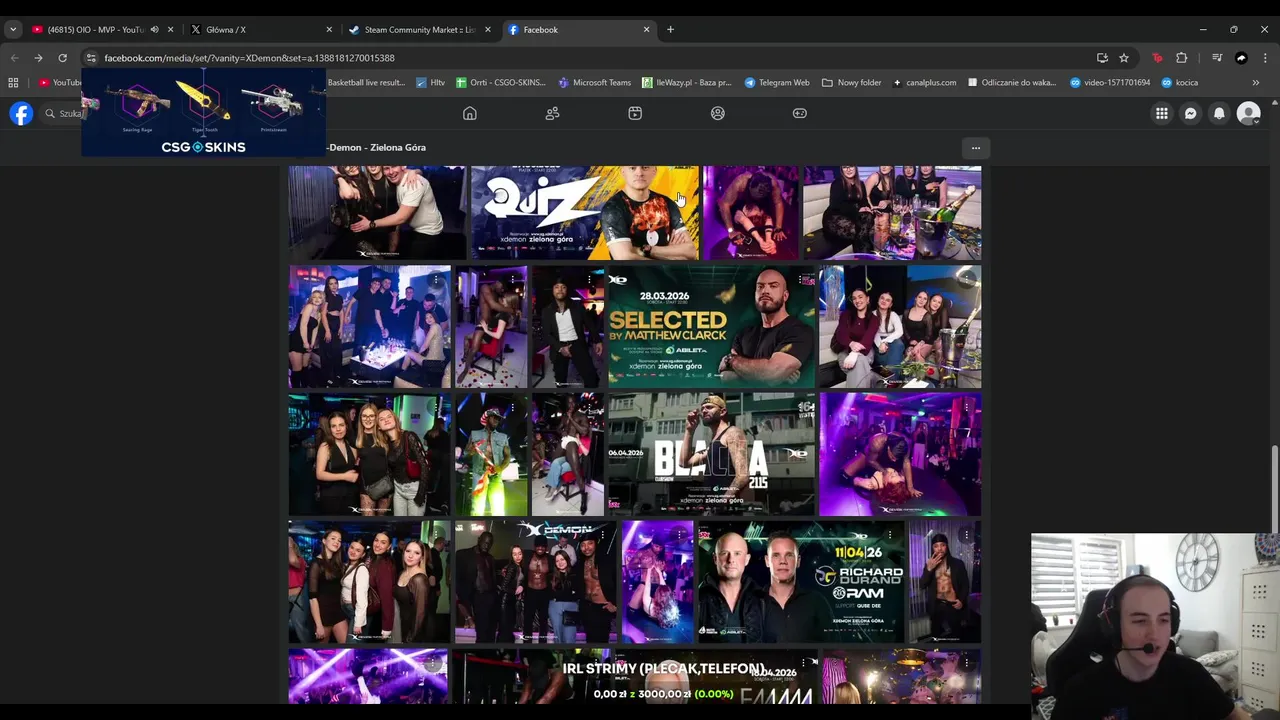Close the Główna / X tab

click(329, 30)
